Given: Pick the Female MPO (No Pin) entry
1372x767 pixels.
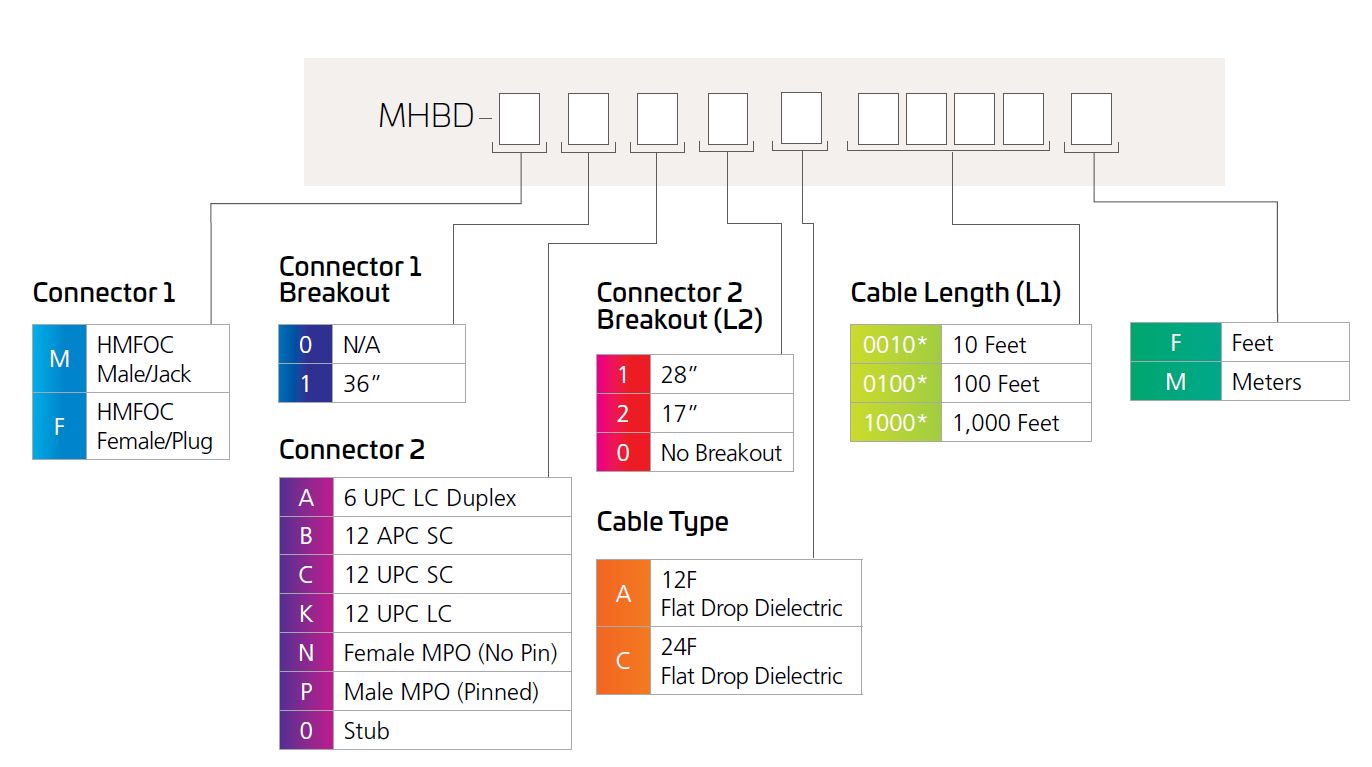Looking at the screenshot, I should pos(452,652).
